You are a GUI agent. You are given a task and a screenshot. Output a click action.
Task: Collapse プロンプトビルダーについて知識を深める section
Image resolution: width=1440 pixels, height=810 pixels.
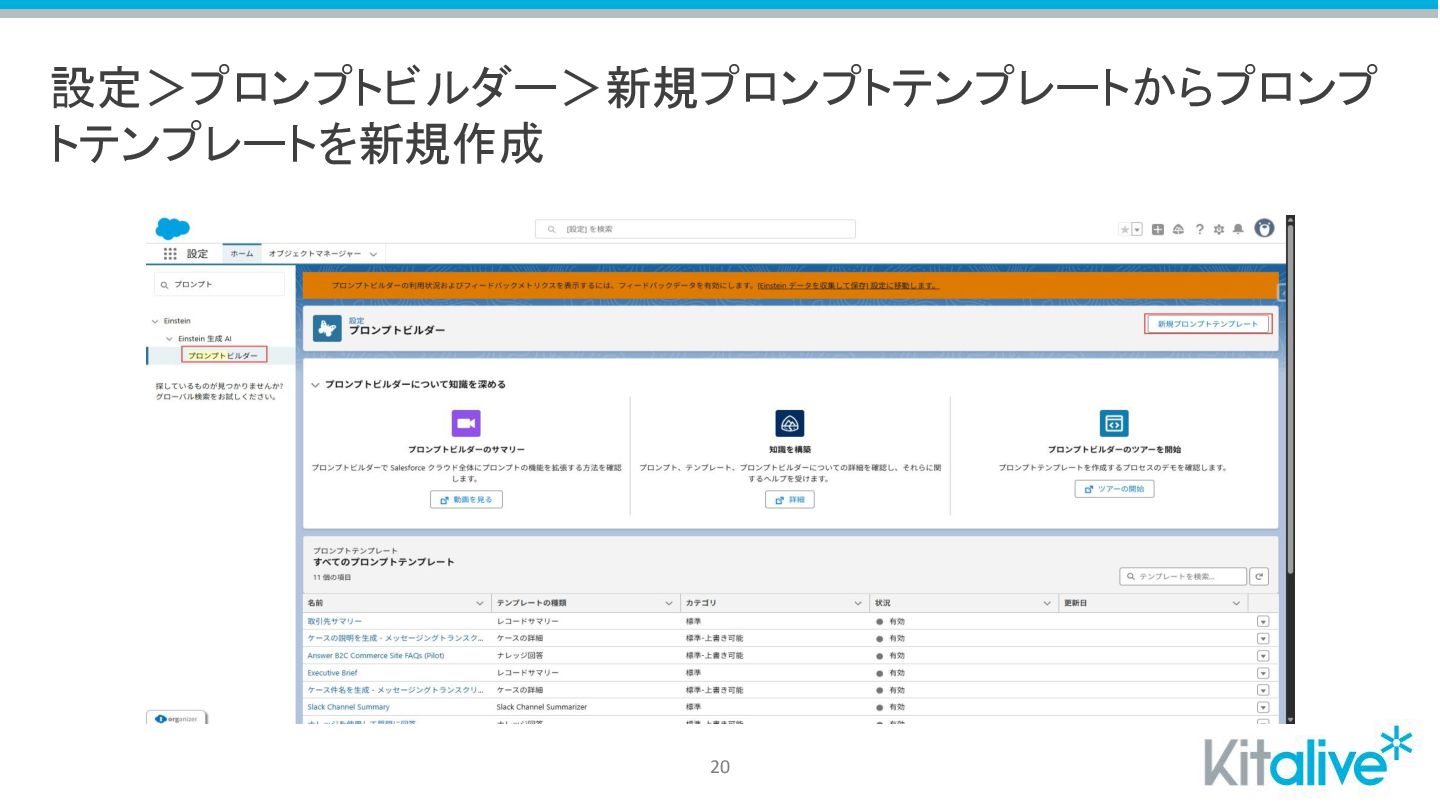click(x=316, y=384)
